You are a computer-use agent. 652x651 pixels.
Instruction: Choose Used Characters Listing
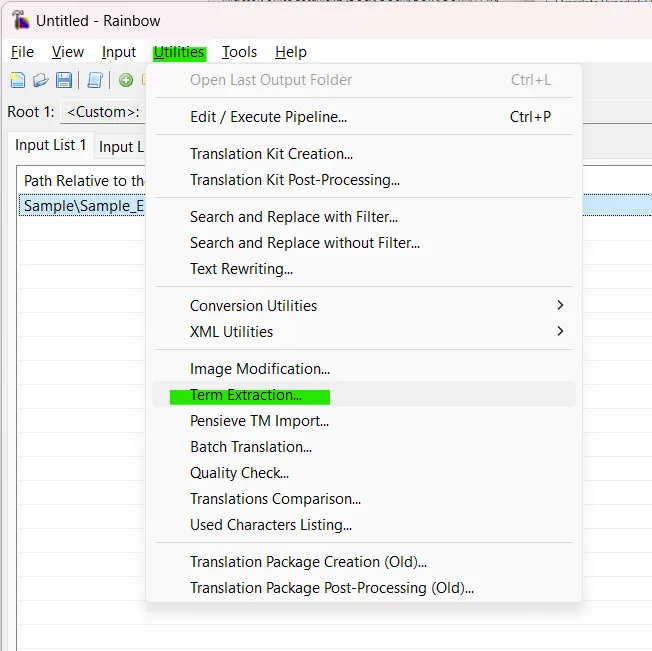tap(364, 525)
